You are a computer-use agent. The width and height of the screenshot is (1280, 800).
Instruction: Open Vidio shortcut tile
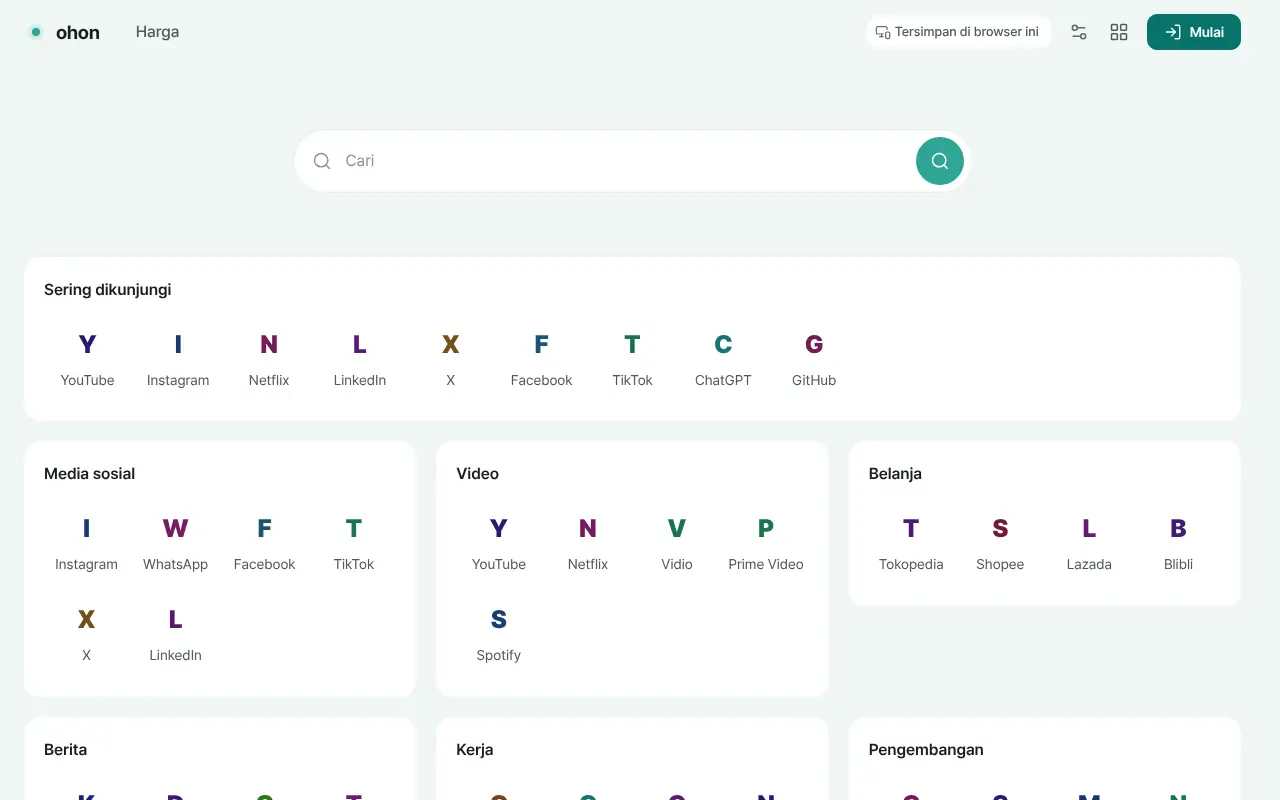point(677,543)
